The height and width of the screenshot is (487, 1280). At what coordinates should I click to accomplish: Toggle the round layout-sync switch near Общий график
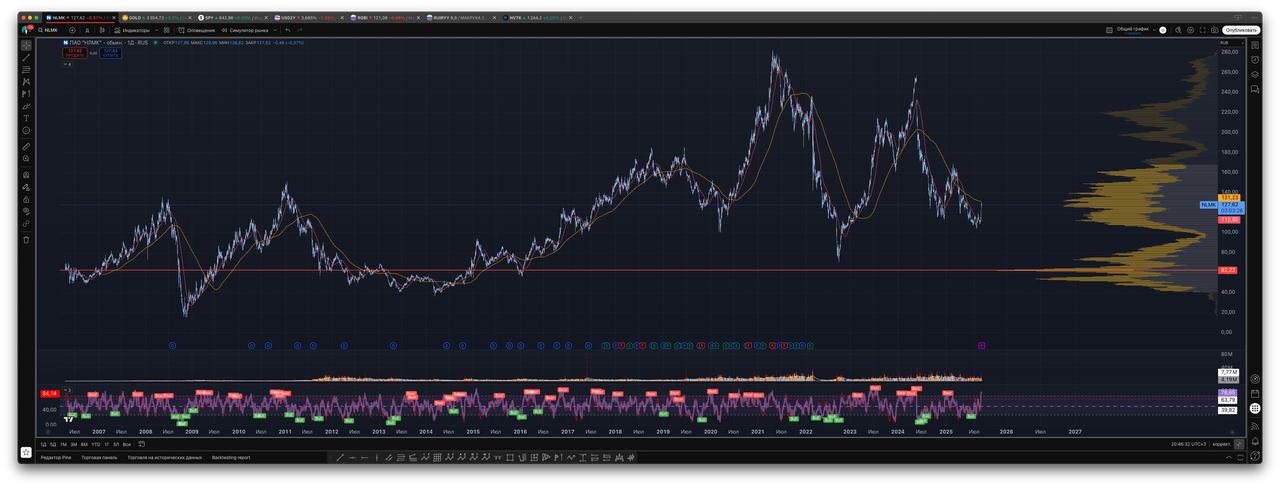pos(1164,30)
